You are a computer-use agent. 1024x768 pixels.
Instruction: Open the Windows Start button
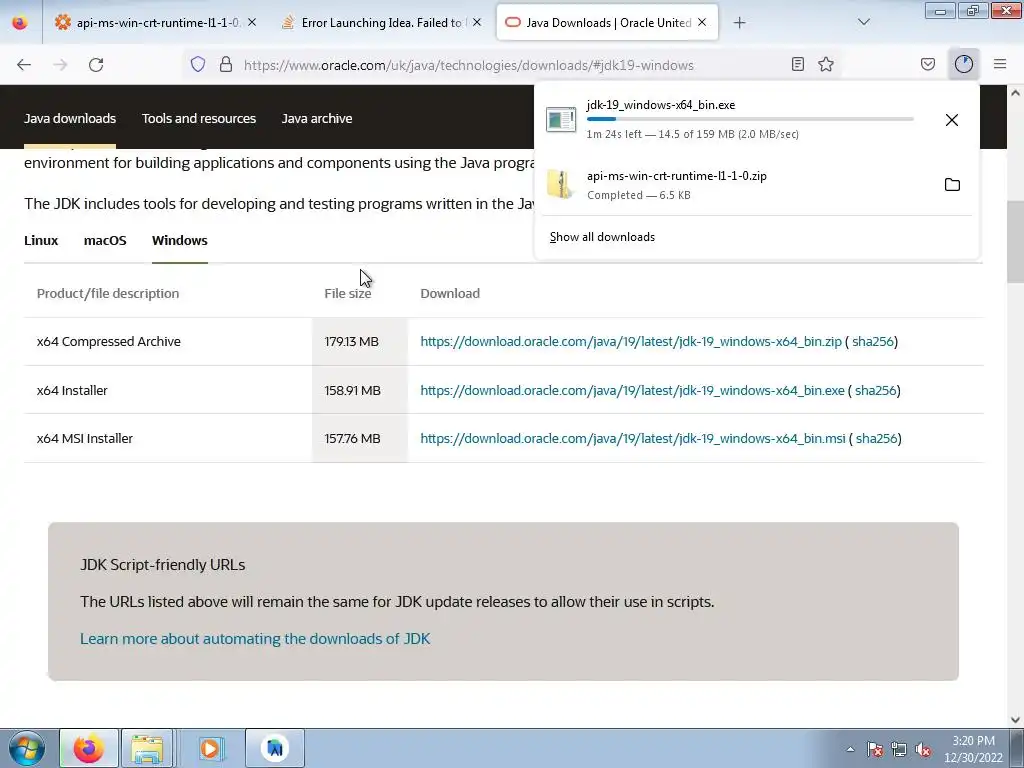point(26,748)
